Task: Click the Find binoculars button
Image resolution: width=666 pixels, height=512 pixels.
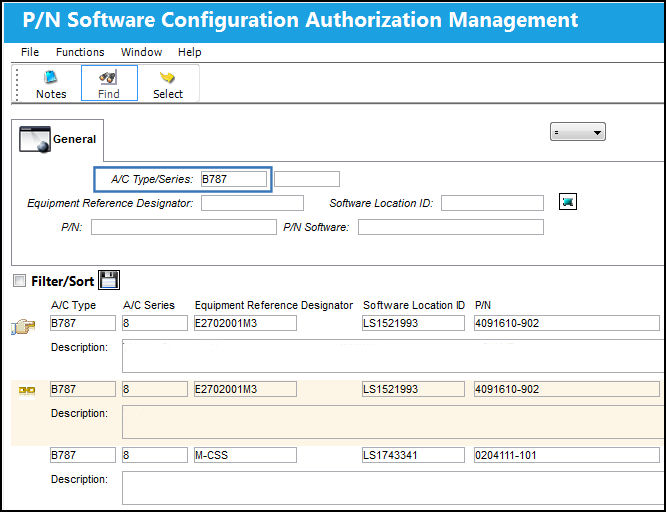Action: (x=109, y=83)
